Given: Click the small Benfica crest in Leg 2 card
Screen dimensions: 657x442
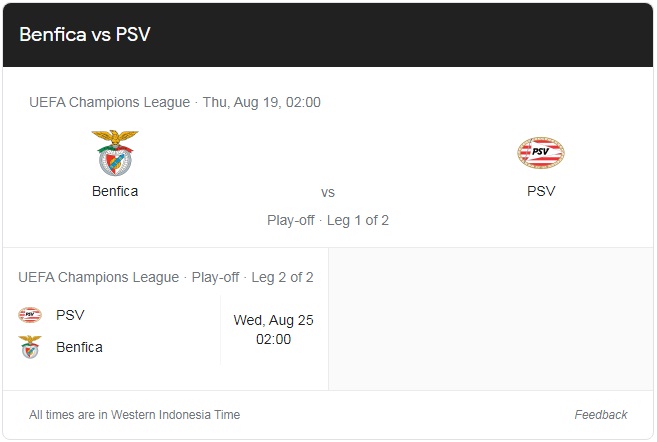Looking at the screenshot, I should pyautogui.click(x=30, y=347).
